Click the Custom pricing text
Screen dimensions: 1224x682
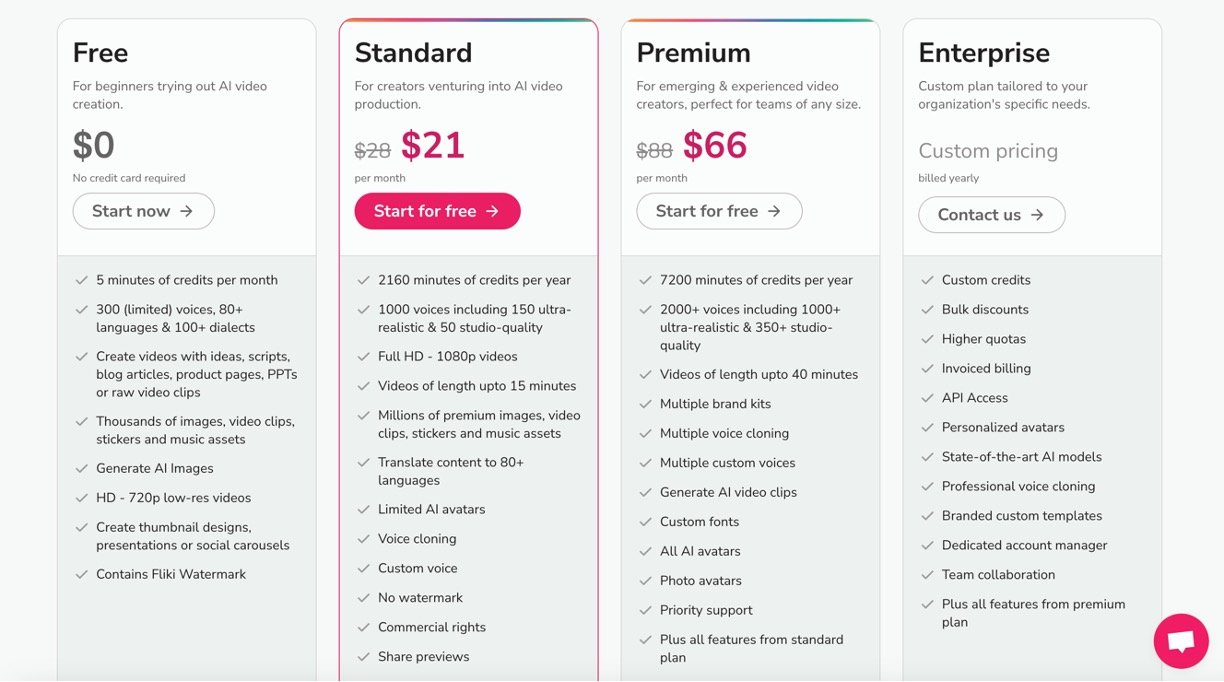[988, 151]
